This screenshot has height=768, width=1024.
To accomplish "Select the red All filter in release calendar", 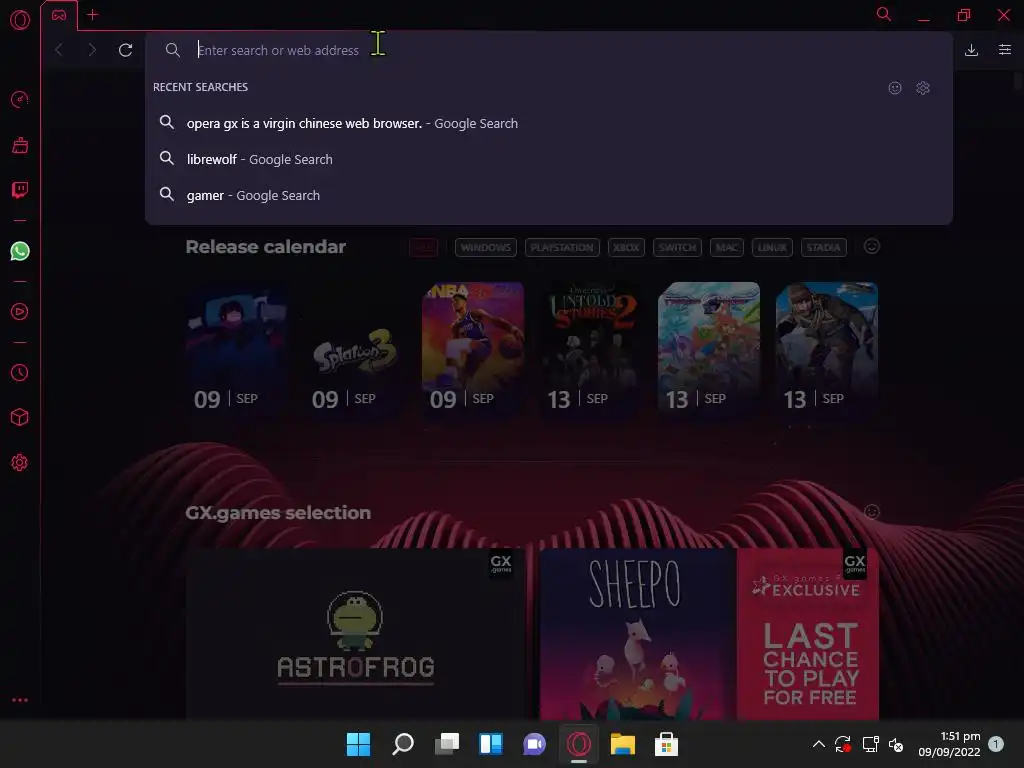I will click(x=424, y=248).
